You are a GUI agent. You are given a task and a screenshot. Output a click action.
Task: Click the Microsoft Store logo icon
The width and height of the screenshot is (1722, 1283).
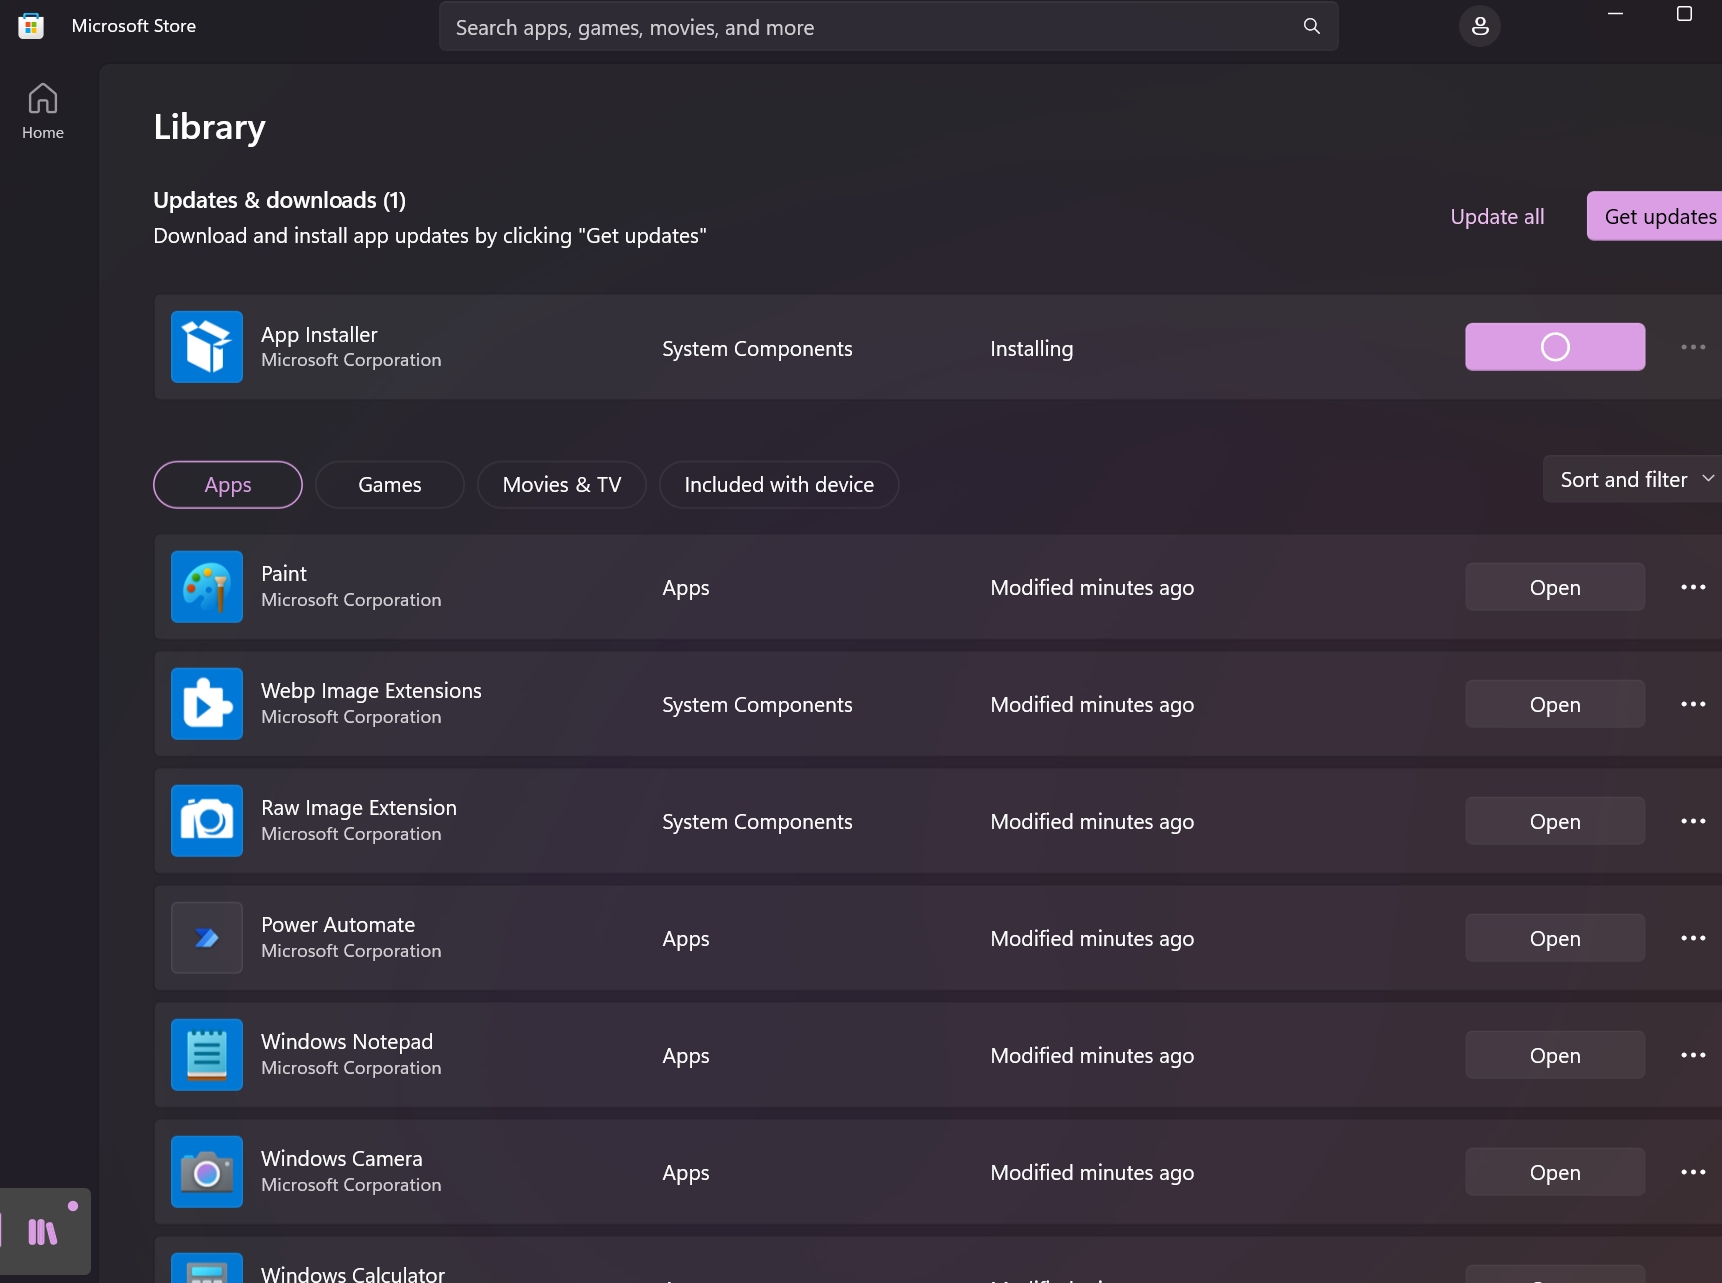(x=31, y=26)
